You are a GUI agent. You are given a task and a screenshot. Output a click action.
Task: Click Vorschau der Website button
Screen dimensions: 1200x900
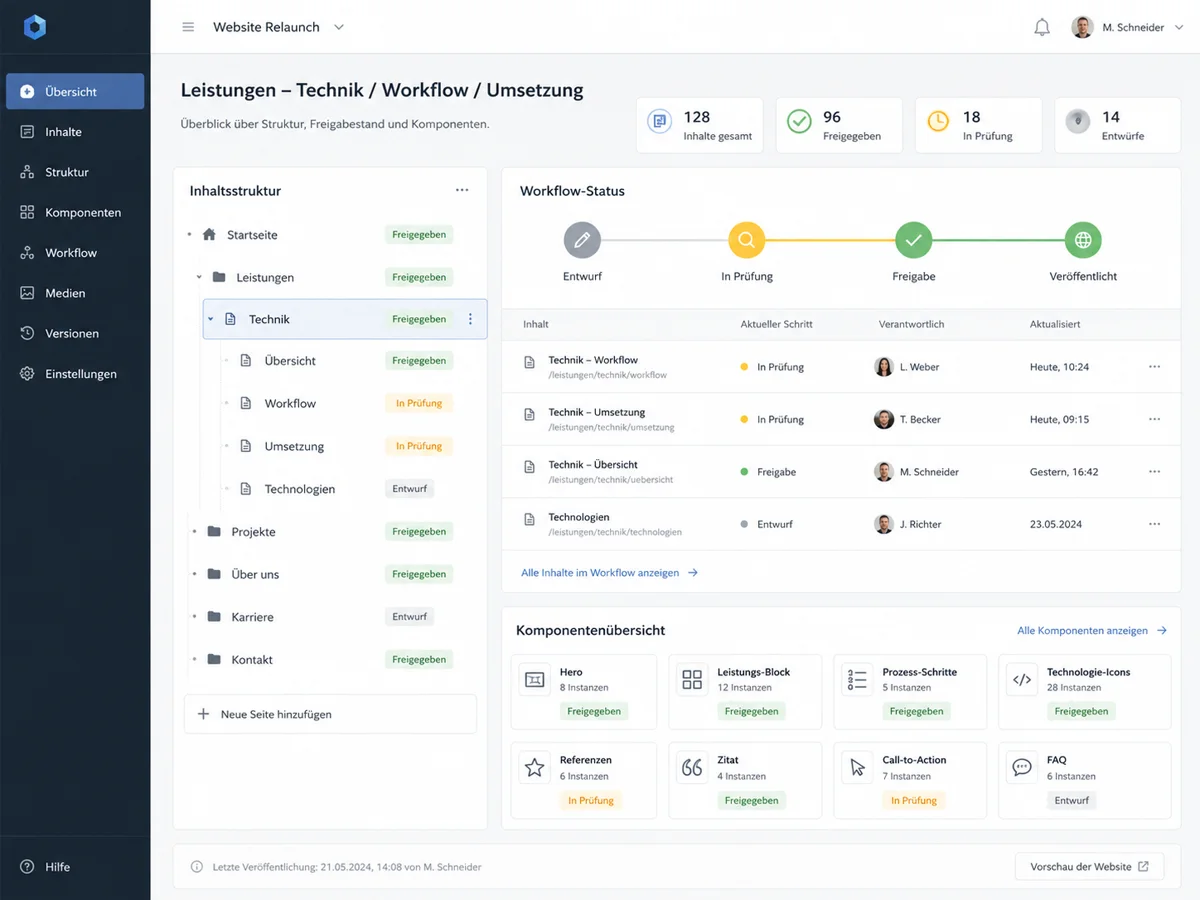point(1089,867)
